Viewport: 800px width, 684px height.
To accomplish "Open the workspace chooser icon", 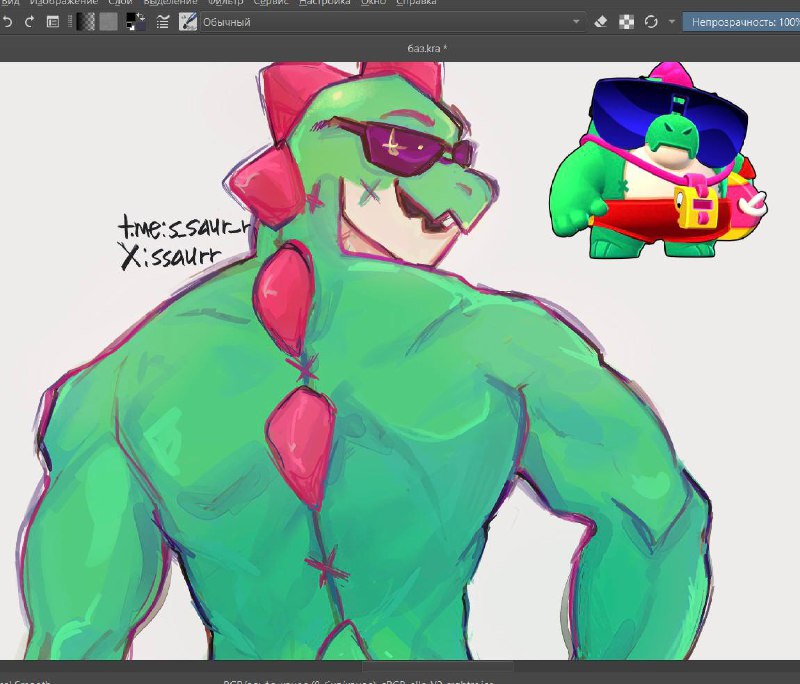I will tap(53, 22).
